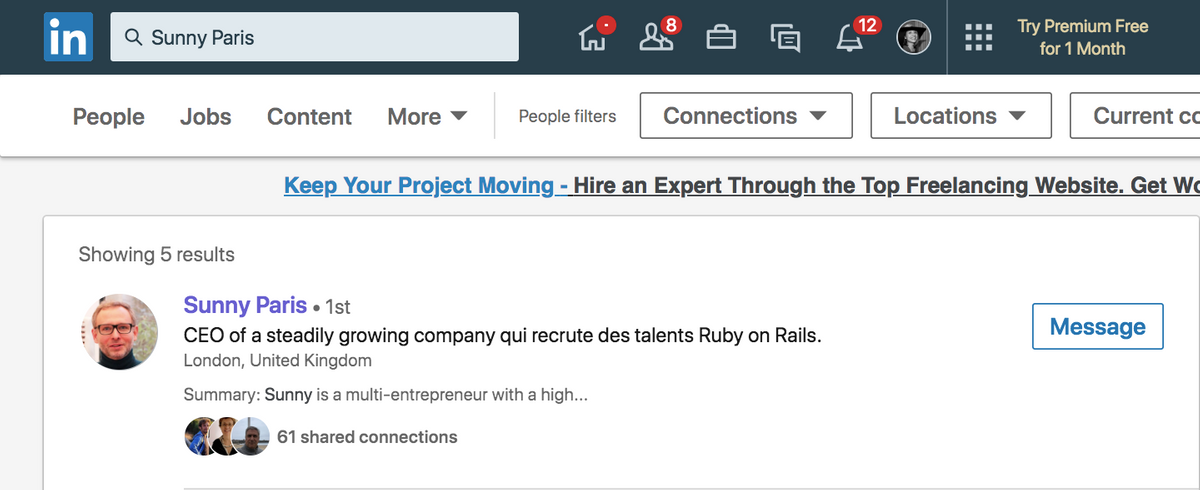Open the Home feed icon

click(x=593, y=38)
